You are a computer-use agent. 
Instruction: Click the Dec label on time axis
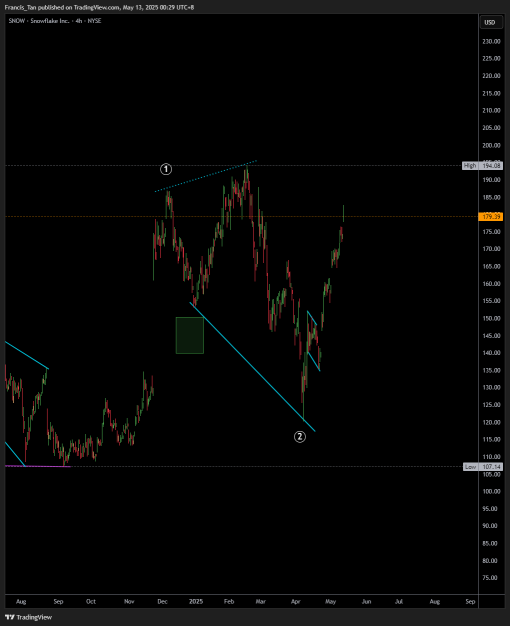pos(162,601)
